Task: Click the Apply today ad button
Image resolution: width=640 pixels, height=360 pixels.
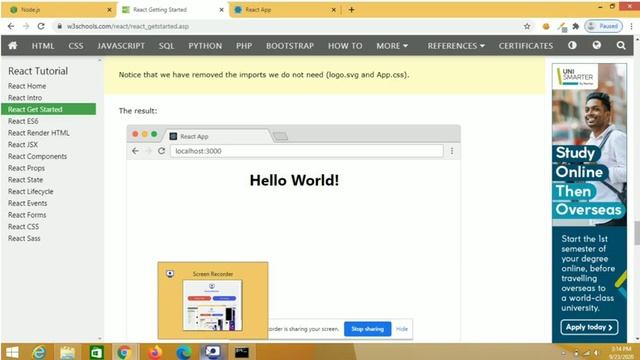Action: [589, 327]
